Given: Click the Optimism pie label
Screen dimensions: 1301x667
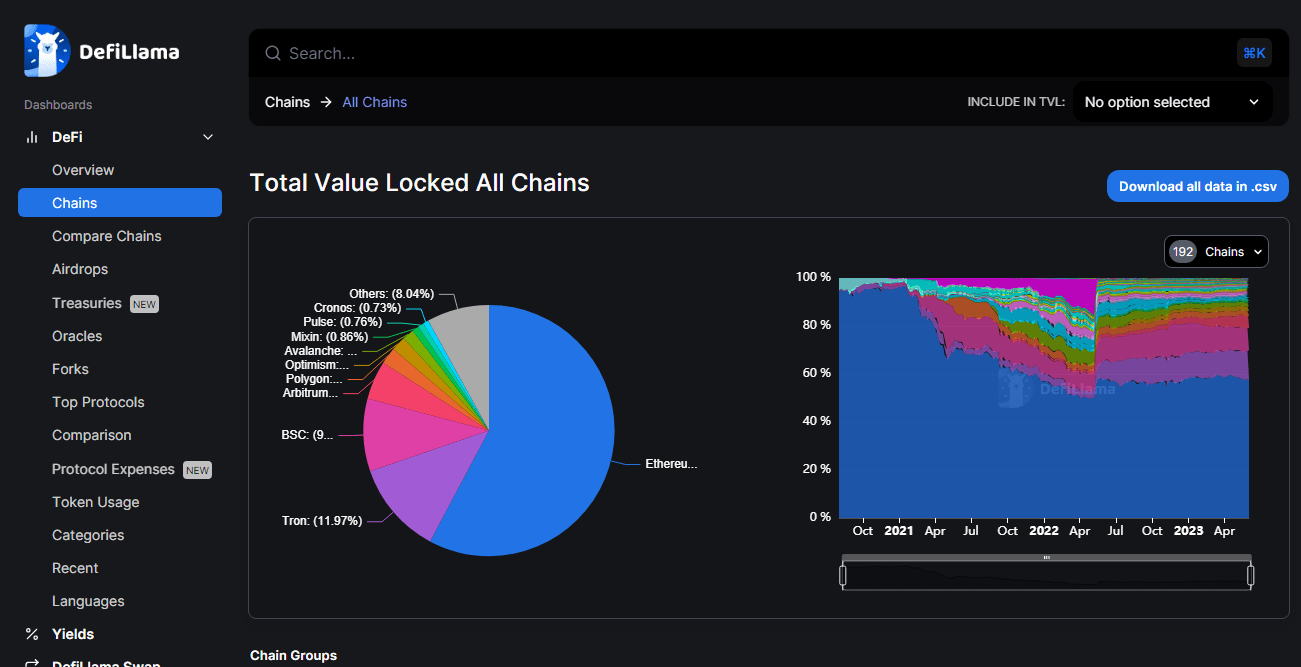Looking at the screenshot, I should 317,365.
